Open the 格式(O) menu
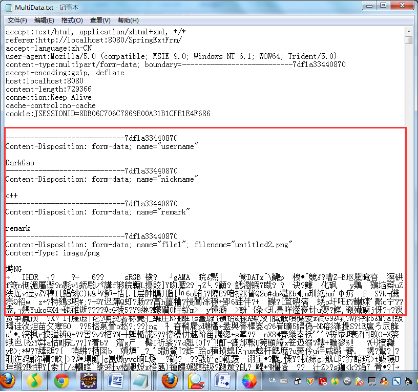 point(72,21)
